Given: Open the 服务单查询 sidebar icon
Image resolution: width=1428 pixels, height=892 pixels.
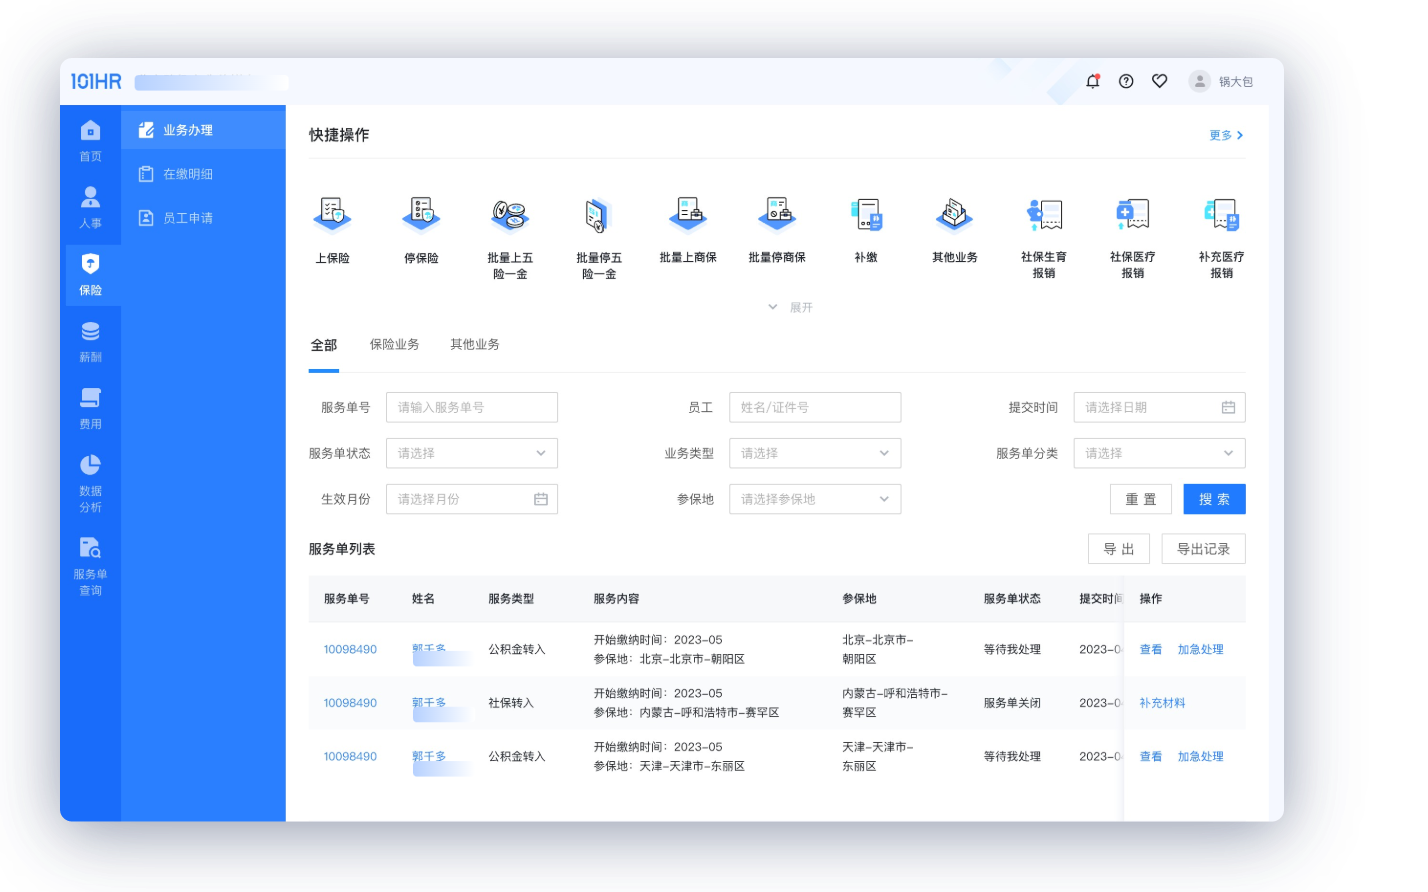Looking at the screenshot, I should point(90,548).
